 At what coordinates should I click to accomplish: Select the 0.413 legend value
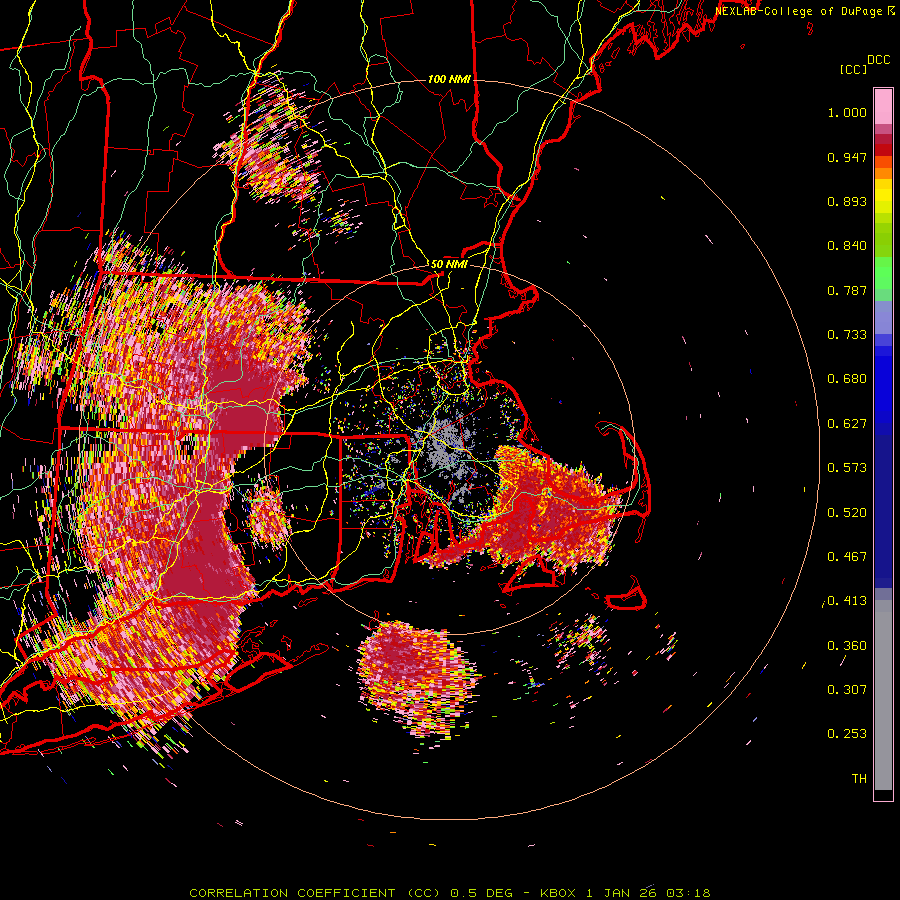coord(847,601)
